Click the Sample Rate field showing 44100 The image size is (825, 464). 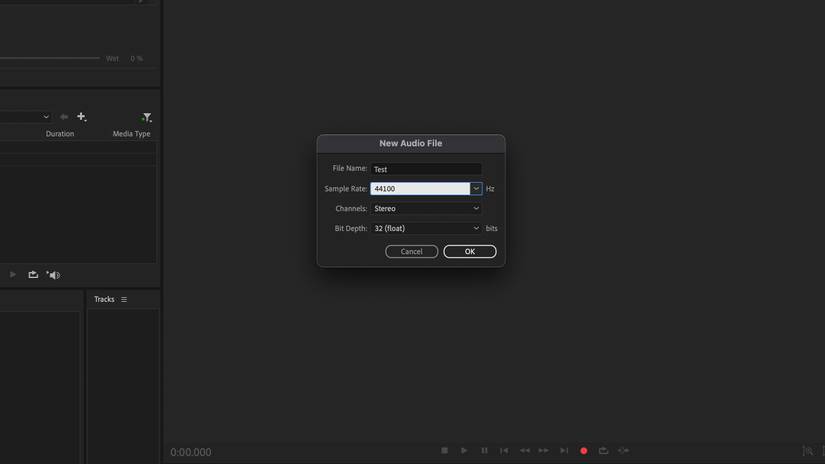[x=420, y=188]
